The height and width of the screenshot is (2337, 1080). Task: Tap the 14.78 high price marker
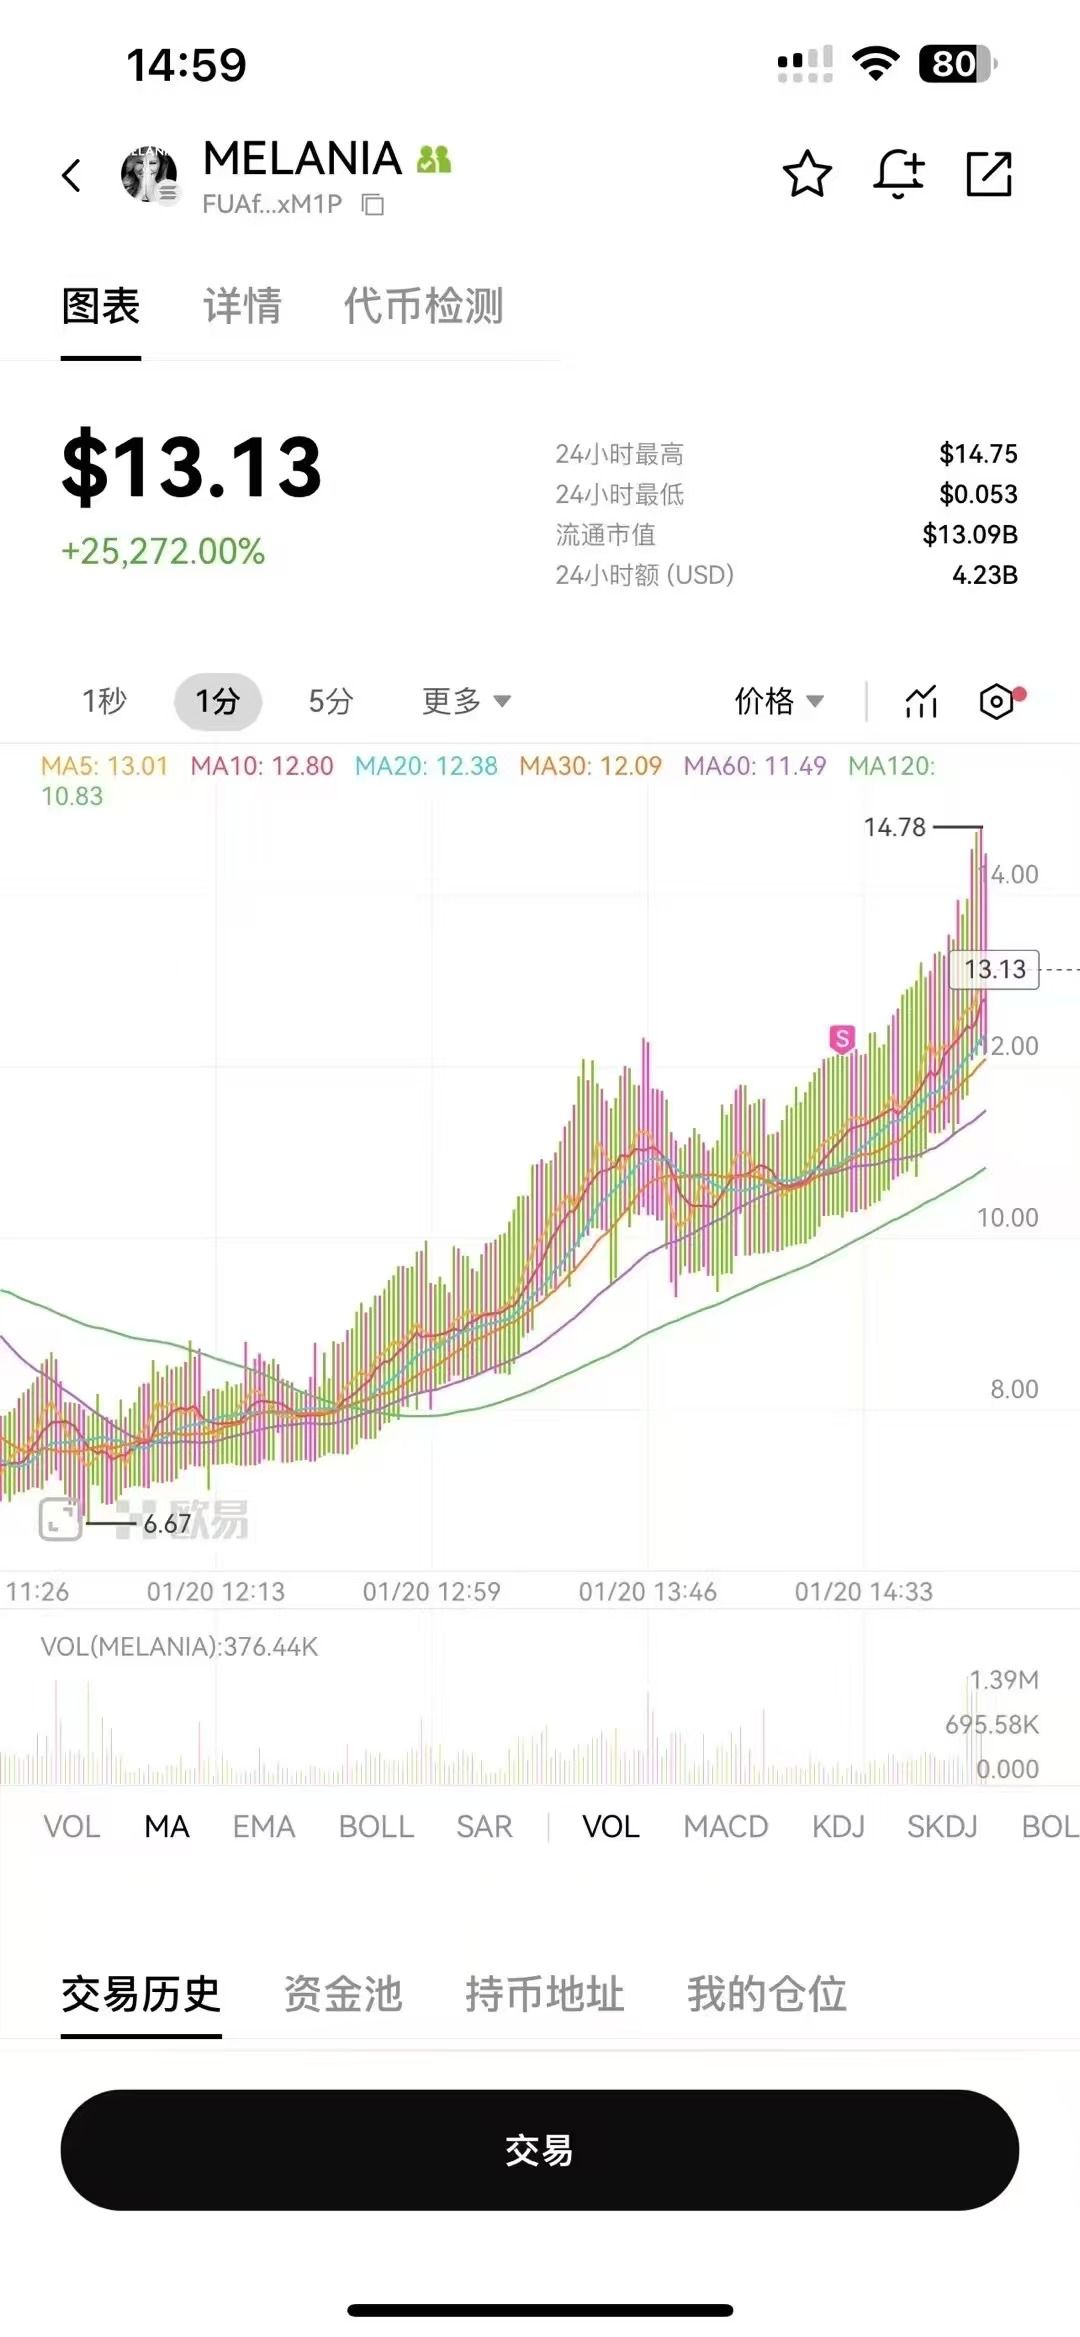tap(895, 827)
